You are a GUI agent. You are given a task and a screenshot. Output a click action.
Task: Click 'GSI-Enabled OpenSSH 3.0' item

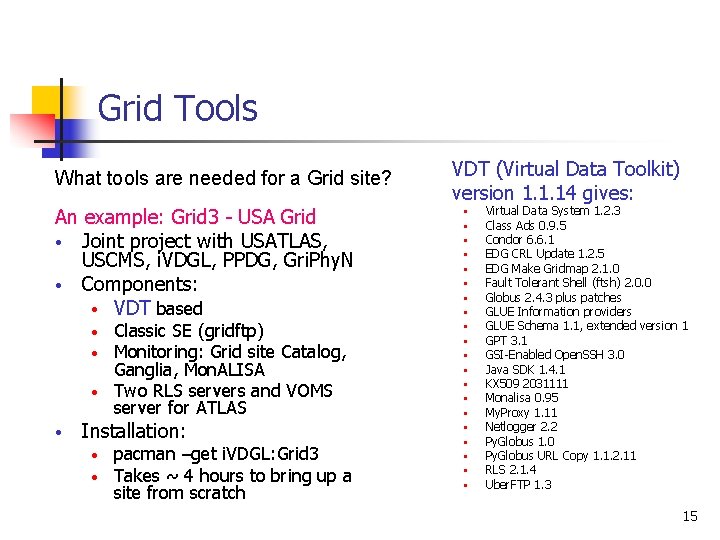pyautogui.click(x=555, y=355)
